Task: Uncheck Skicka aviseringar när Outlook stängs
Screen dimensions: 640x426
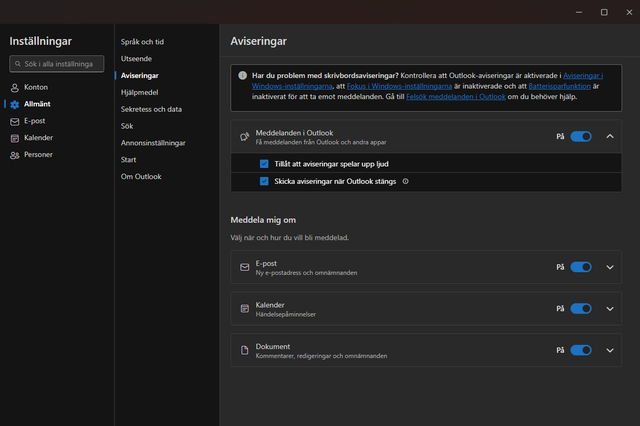Action: (264, 181)
